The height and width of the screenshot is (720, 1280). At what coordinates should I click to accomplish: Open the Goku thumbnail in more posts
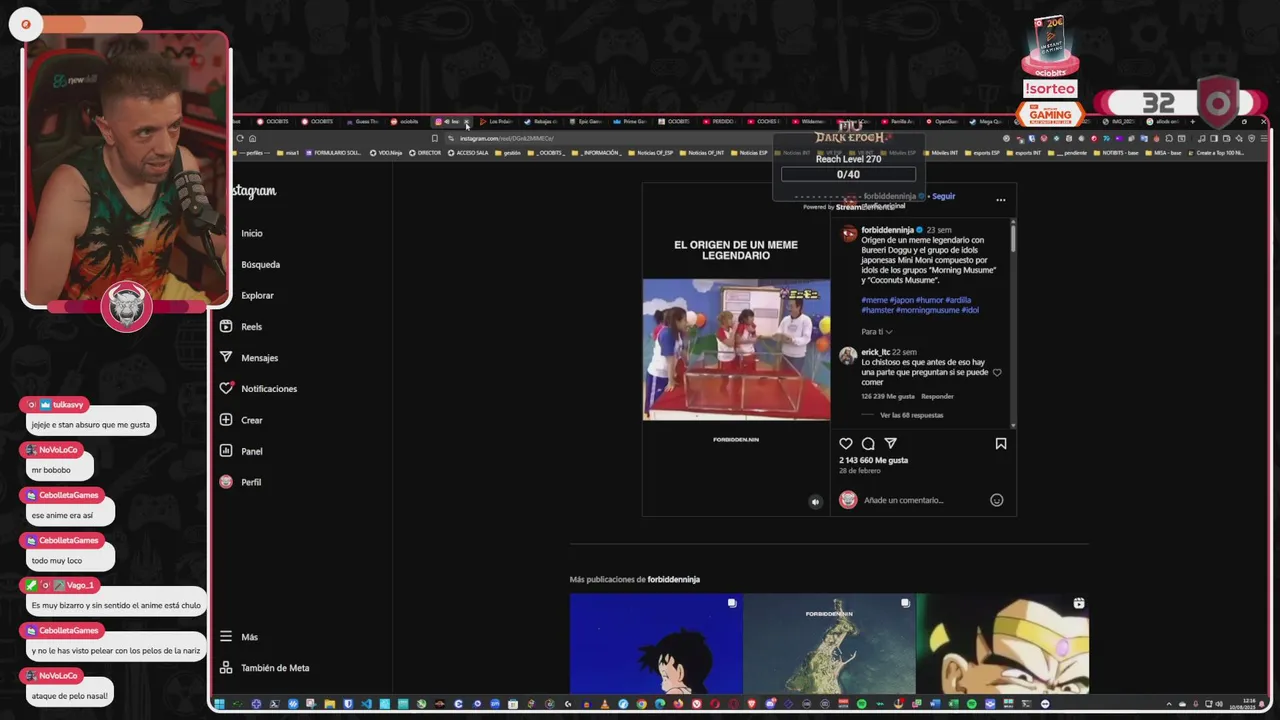point(656,643)
